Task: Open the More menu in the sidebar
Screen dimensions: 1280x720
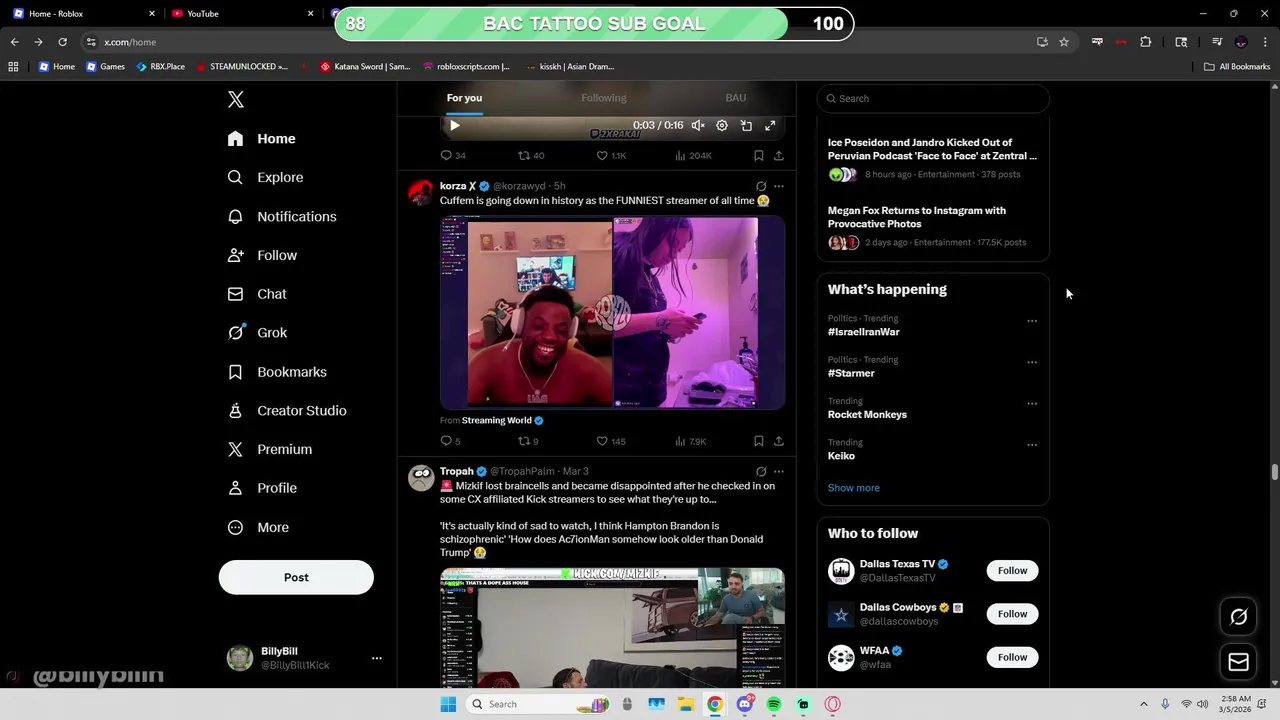Action: point(258,527)
